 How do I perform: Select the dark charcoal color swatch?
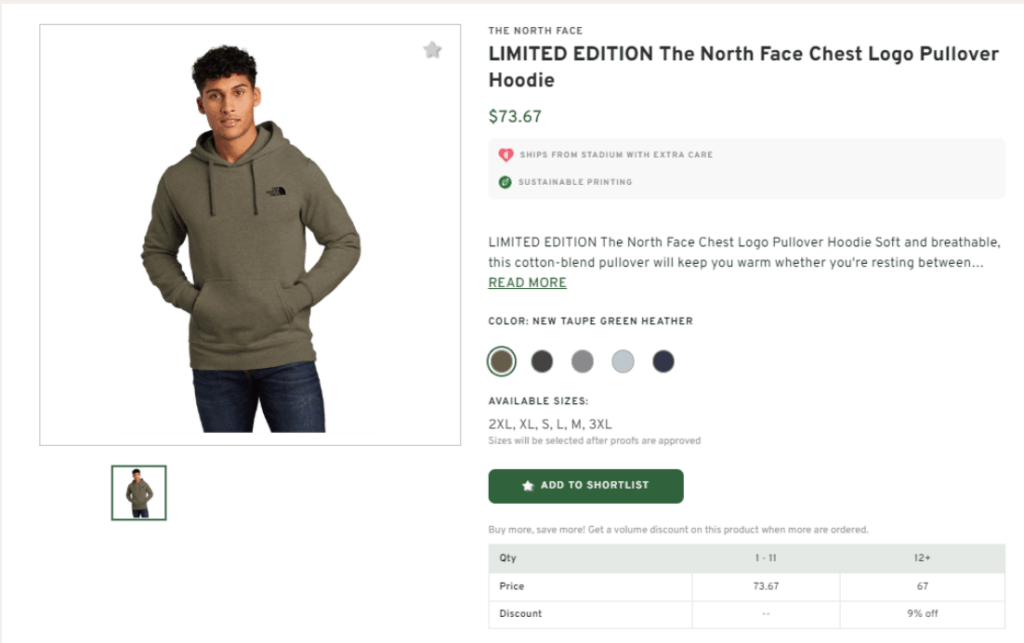(x=542, y=361)
